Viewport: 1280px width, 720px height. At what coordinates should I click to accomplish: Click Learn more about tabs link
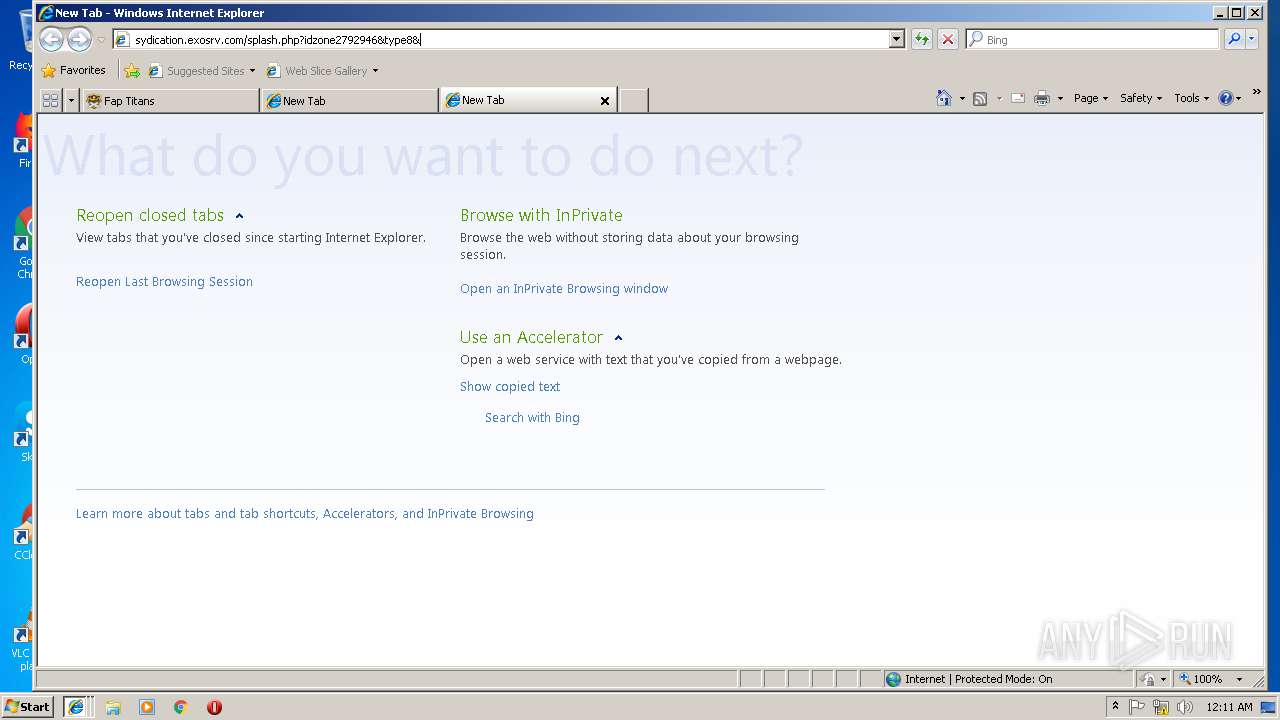305,514
